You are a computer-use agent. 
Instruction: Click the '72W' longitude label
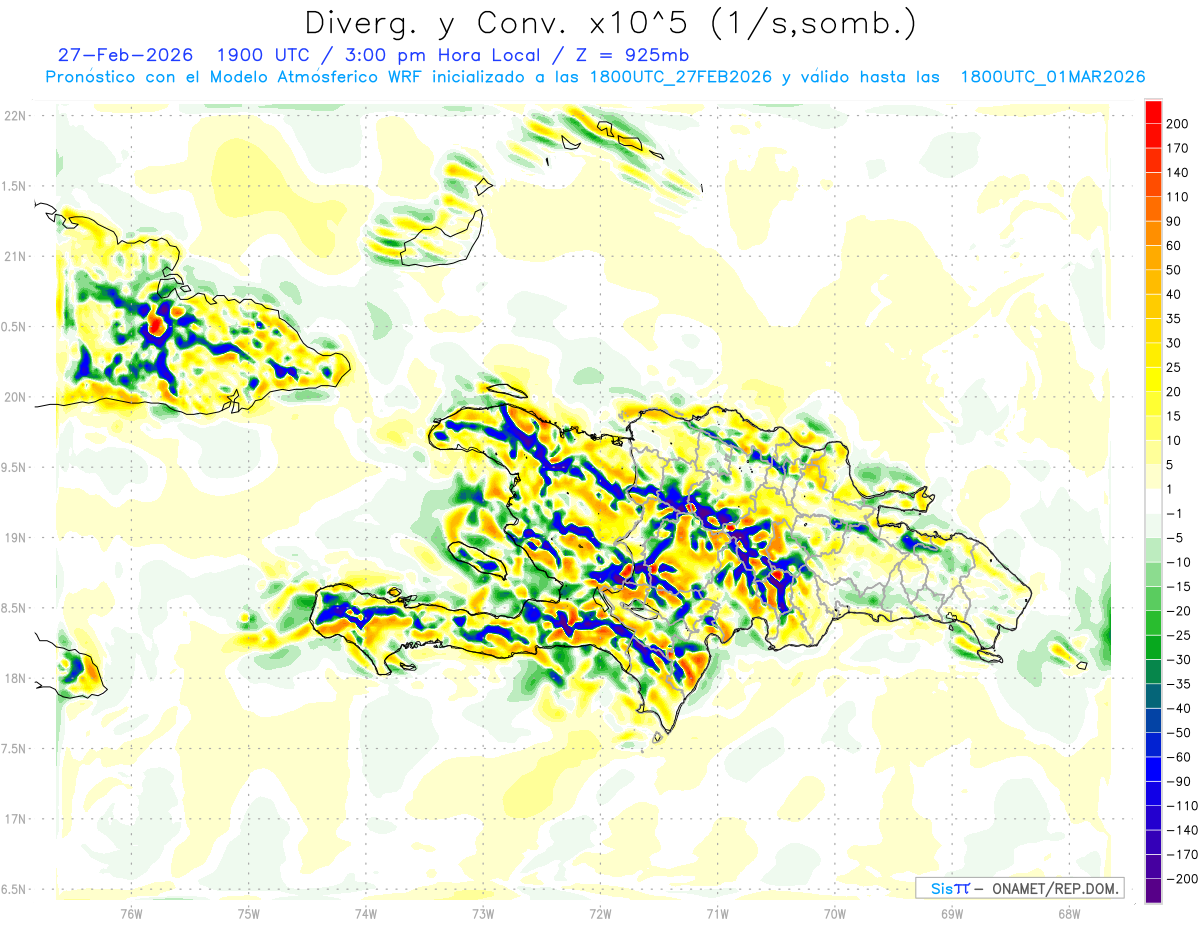click(600, 913)
